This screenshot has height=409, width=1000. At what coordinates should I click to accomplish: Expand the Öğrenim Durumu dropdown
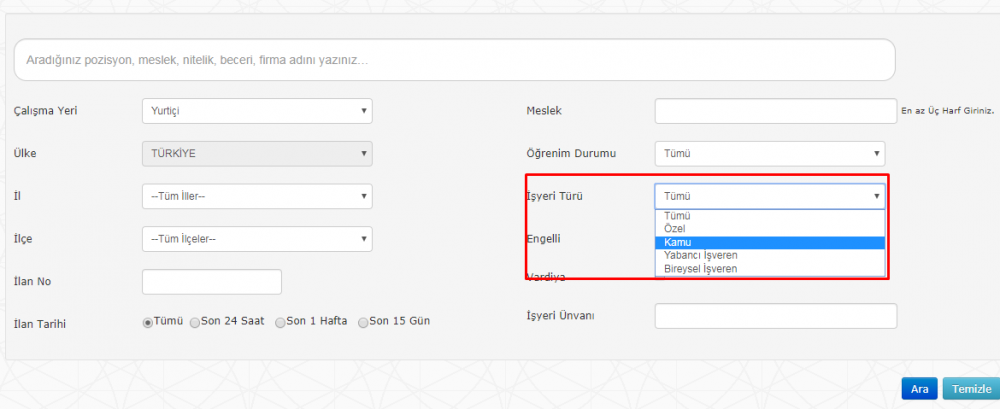tap(769, 154)
